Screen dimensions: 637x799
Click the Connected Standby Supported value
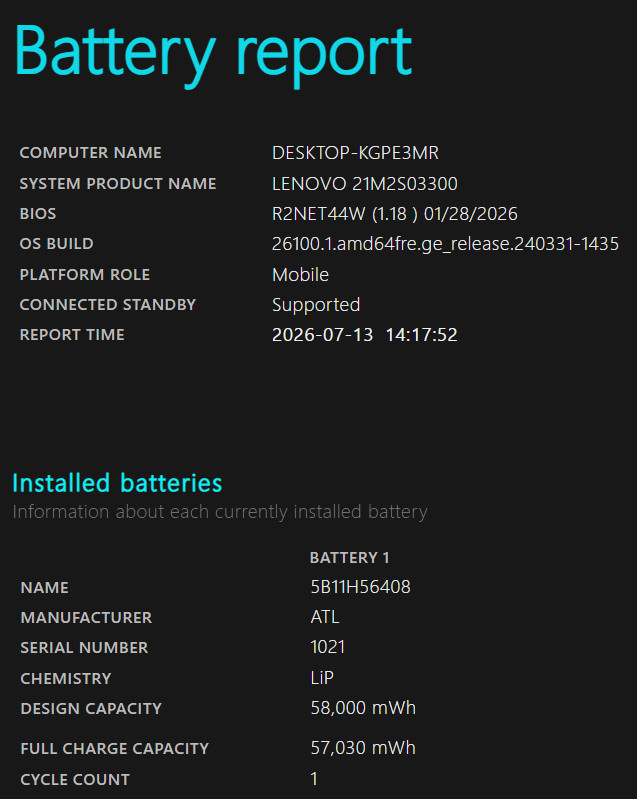tap(316, 305)
